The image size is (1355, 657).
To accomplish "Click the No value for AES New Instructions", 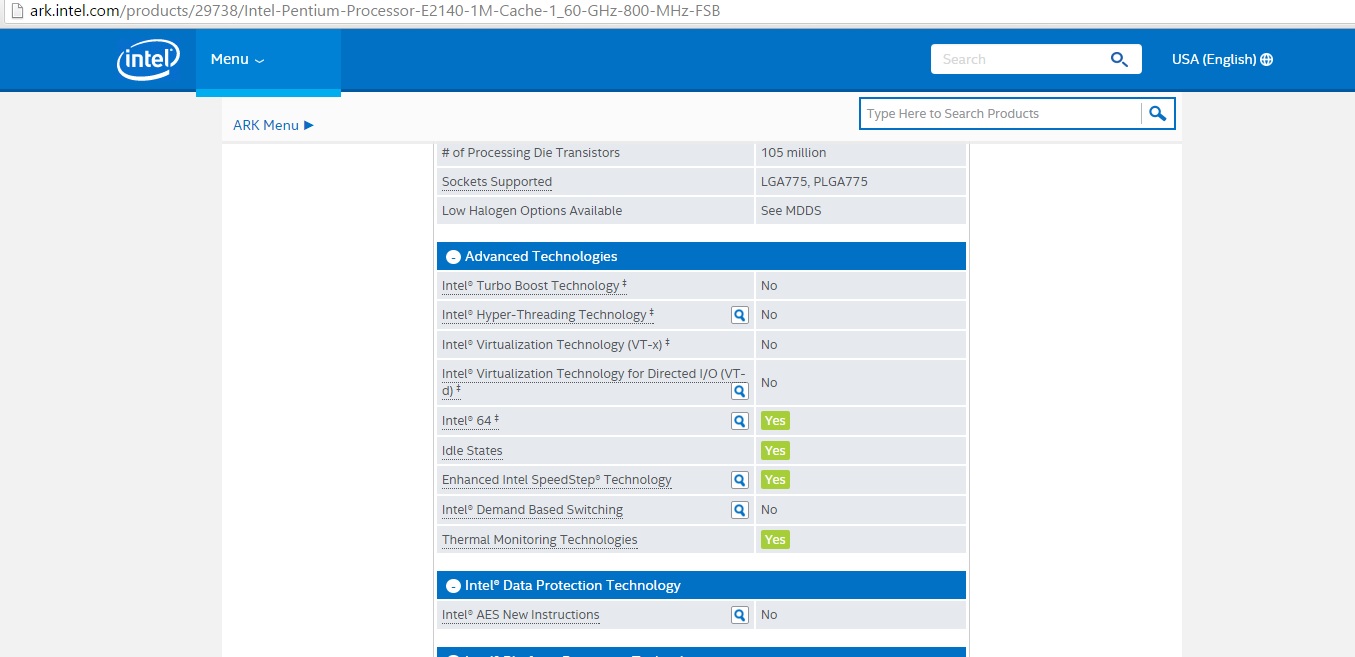I will point(769,615).
